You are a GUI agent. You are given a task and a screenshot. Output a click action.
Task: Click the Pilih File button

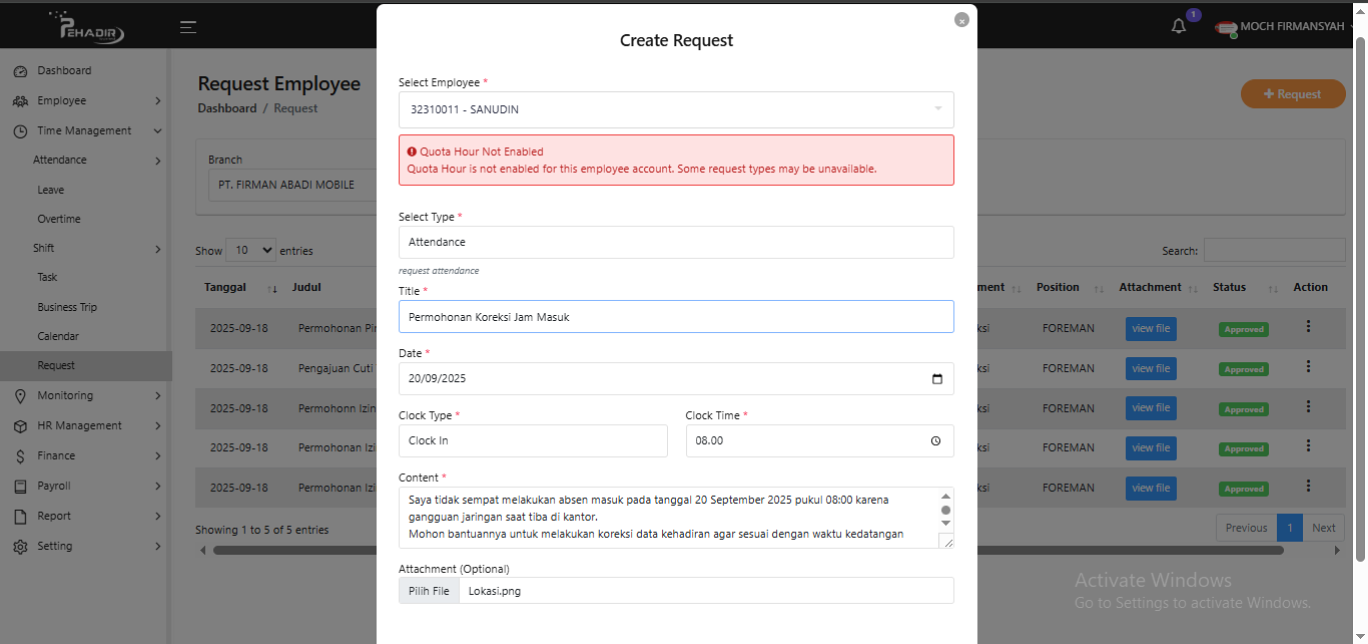coord(429,591)
